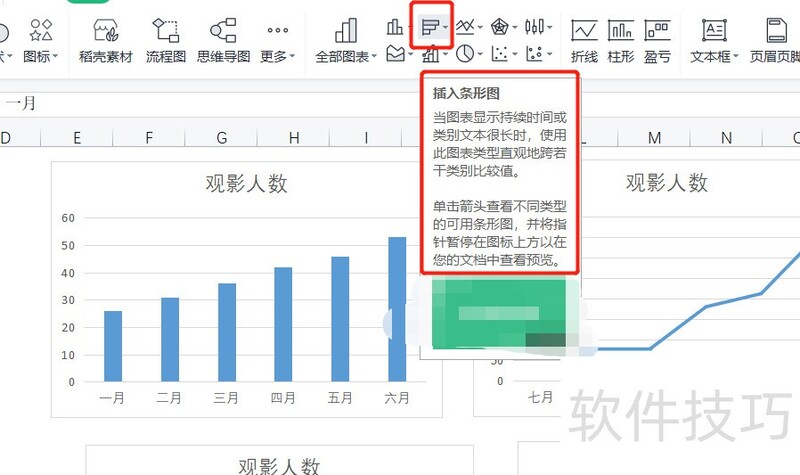Select column G header

(221, 138)
